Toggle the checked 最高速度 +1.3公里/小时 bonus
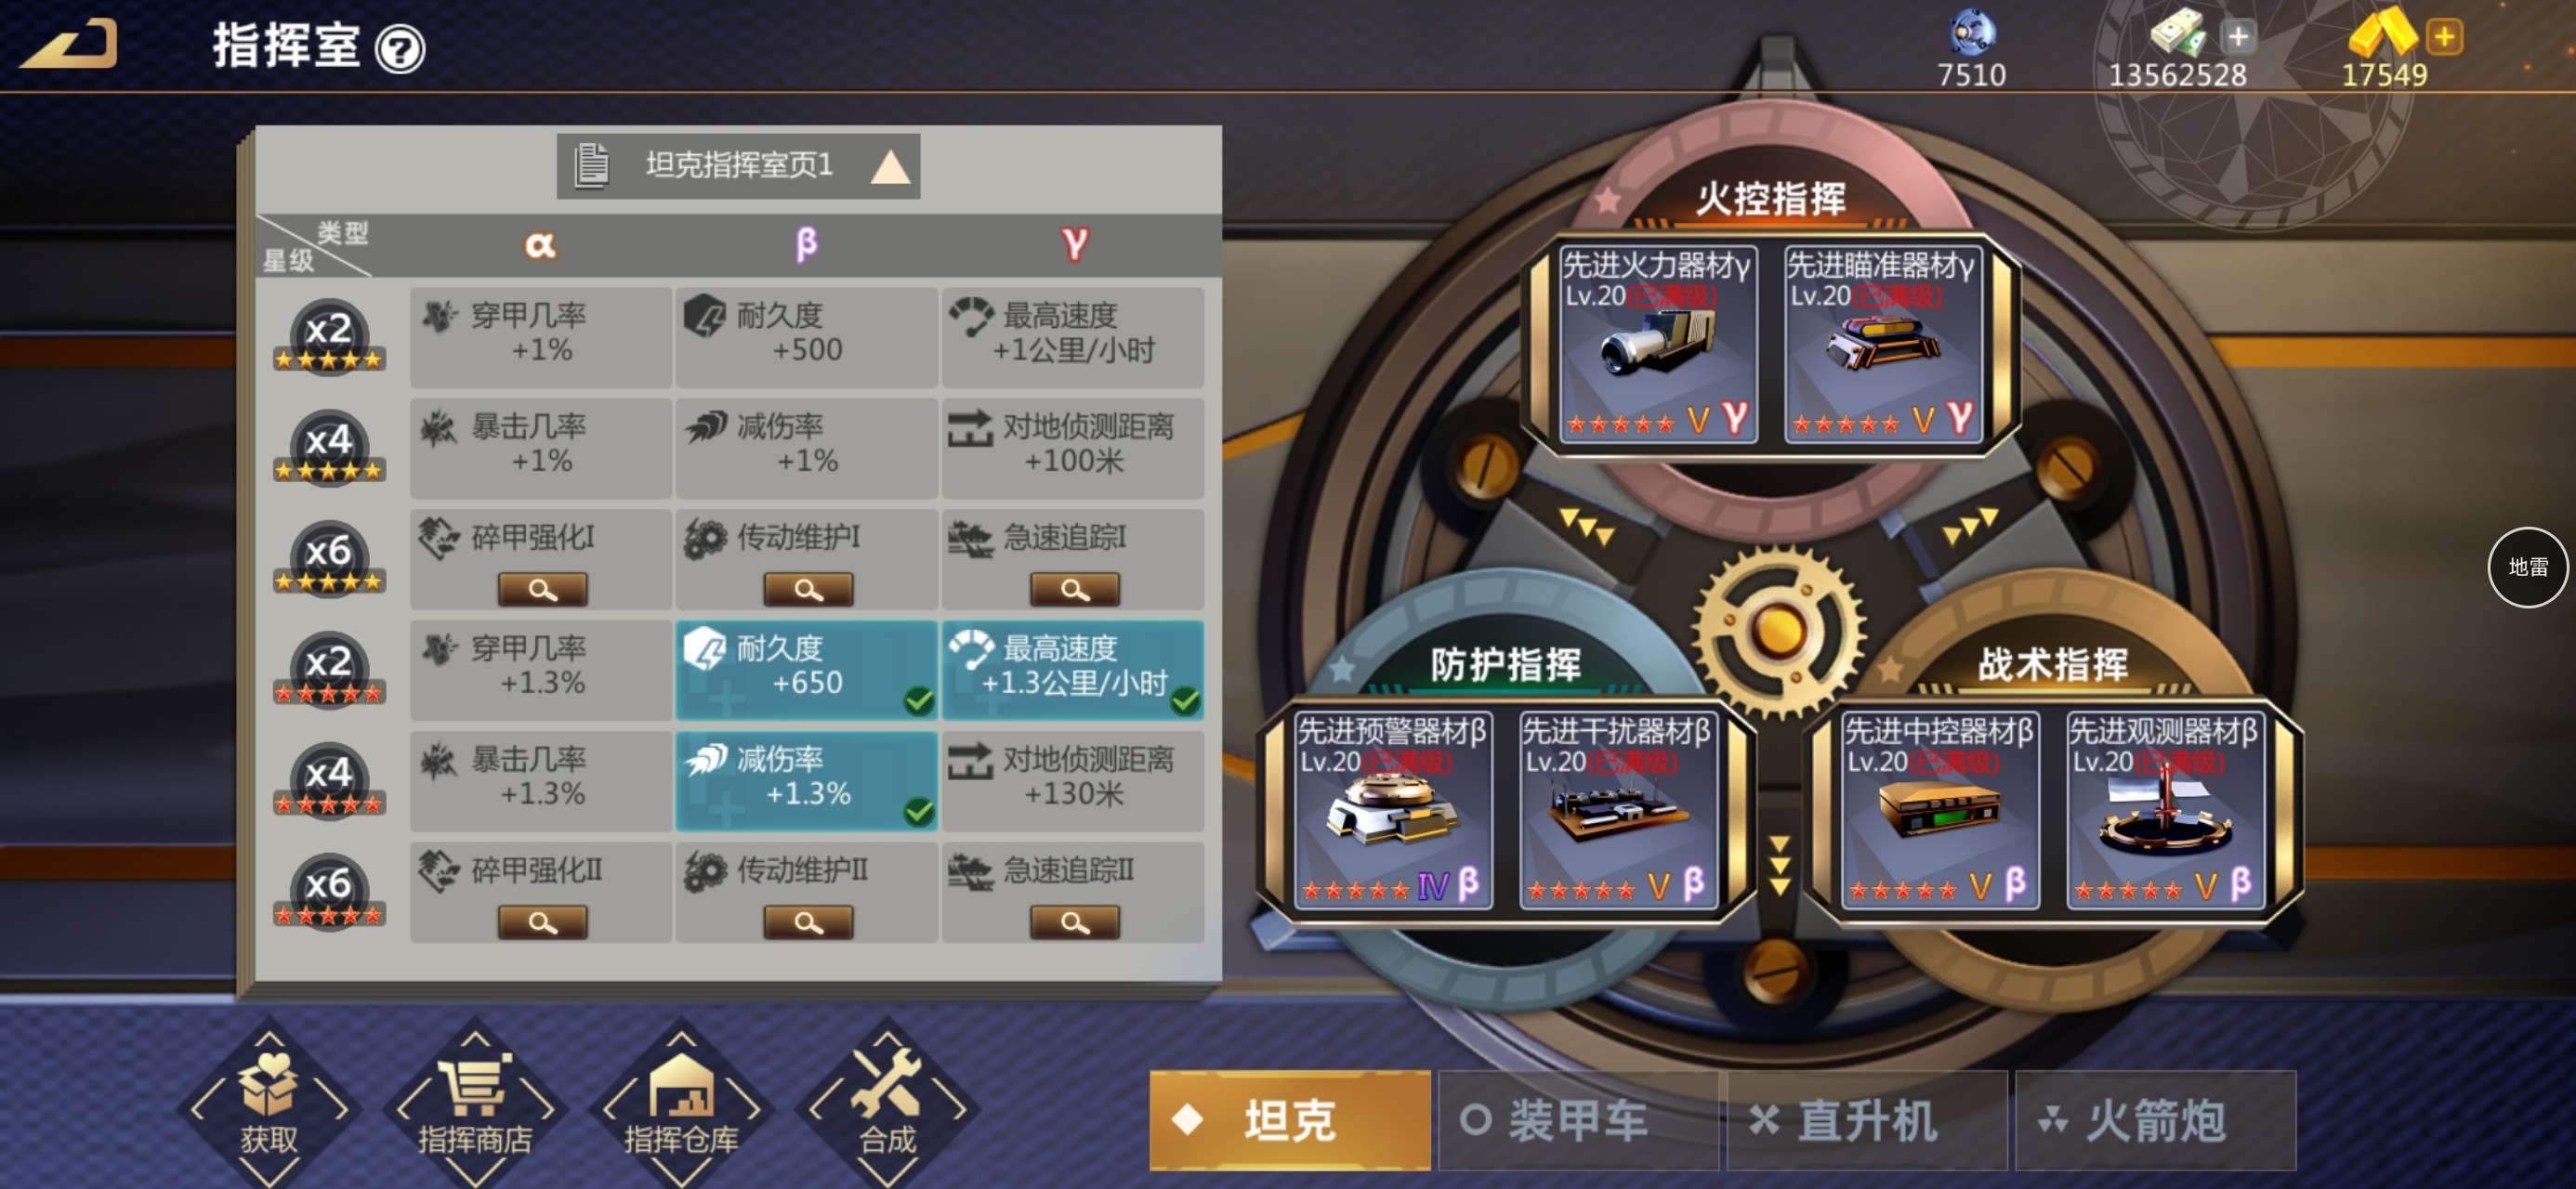This screenshot has height=1189, width=2576. click(x=1074, y=670)
